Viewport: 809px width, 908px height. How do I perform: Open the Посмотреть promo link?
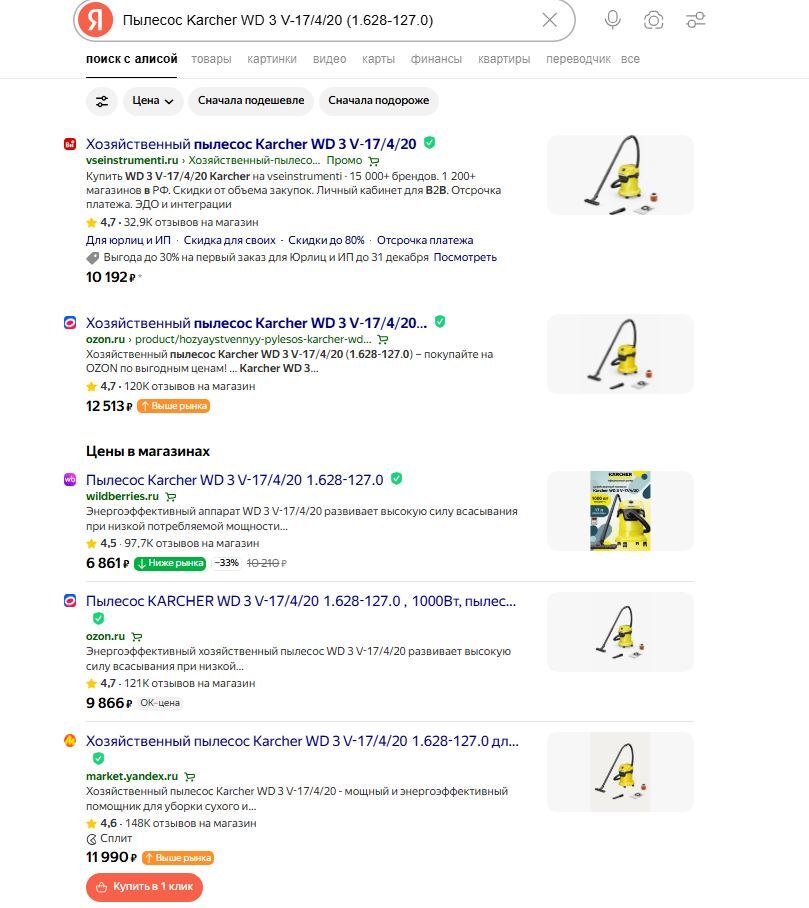click(x=465, y=257)
